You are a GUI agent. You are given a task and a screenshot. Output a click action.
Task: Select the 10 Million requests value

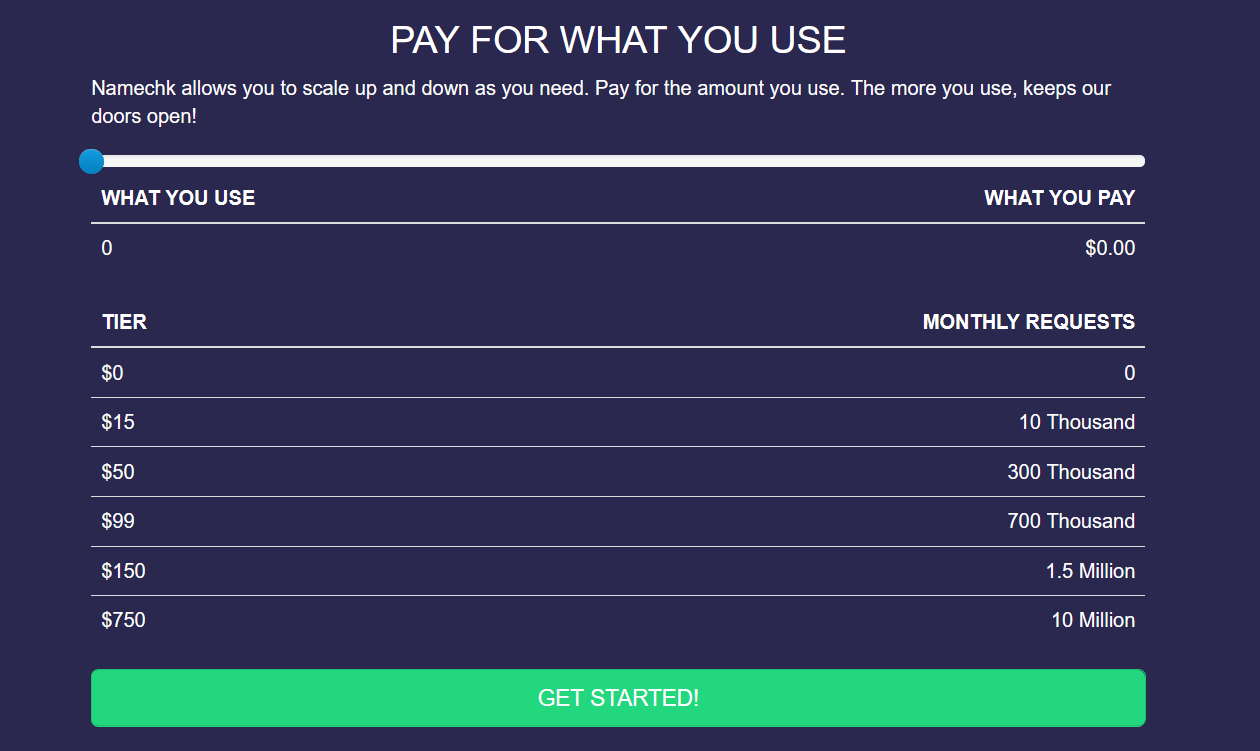[1092, 620]
